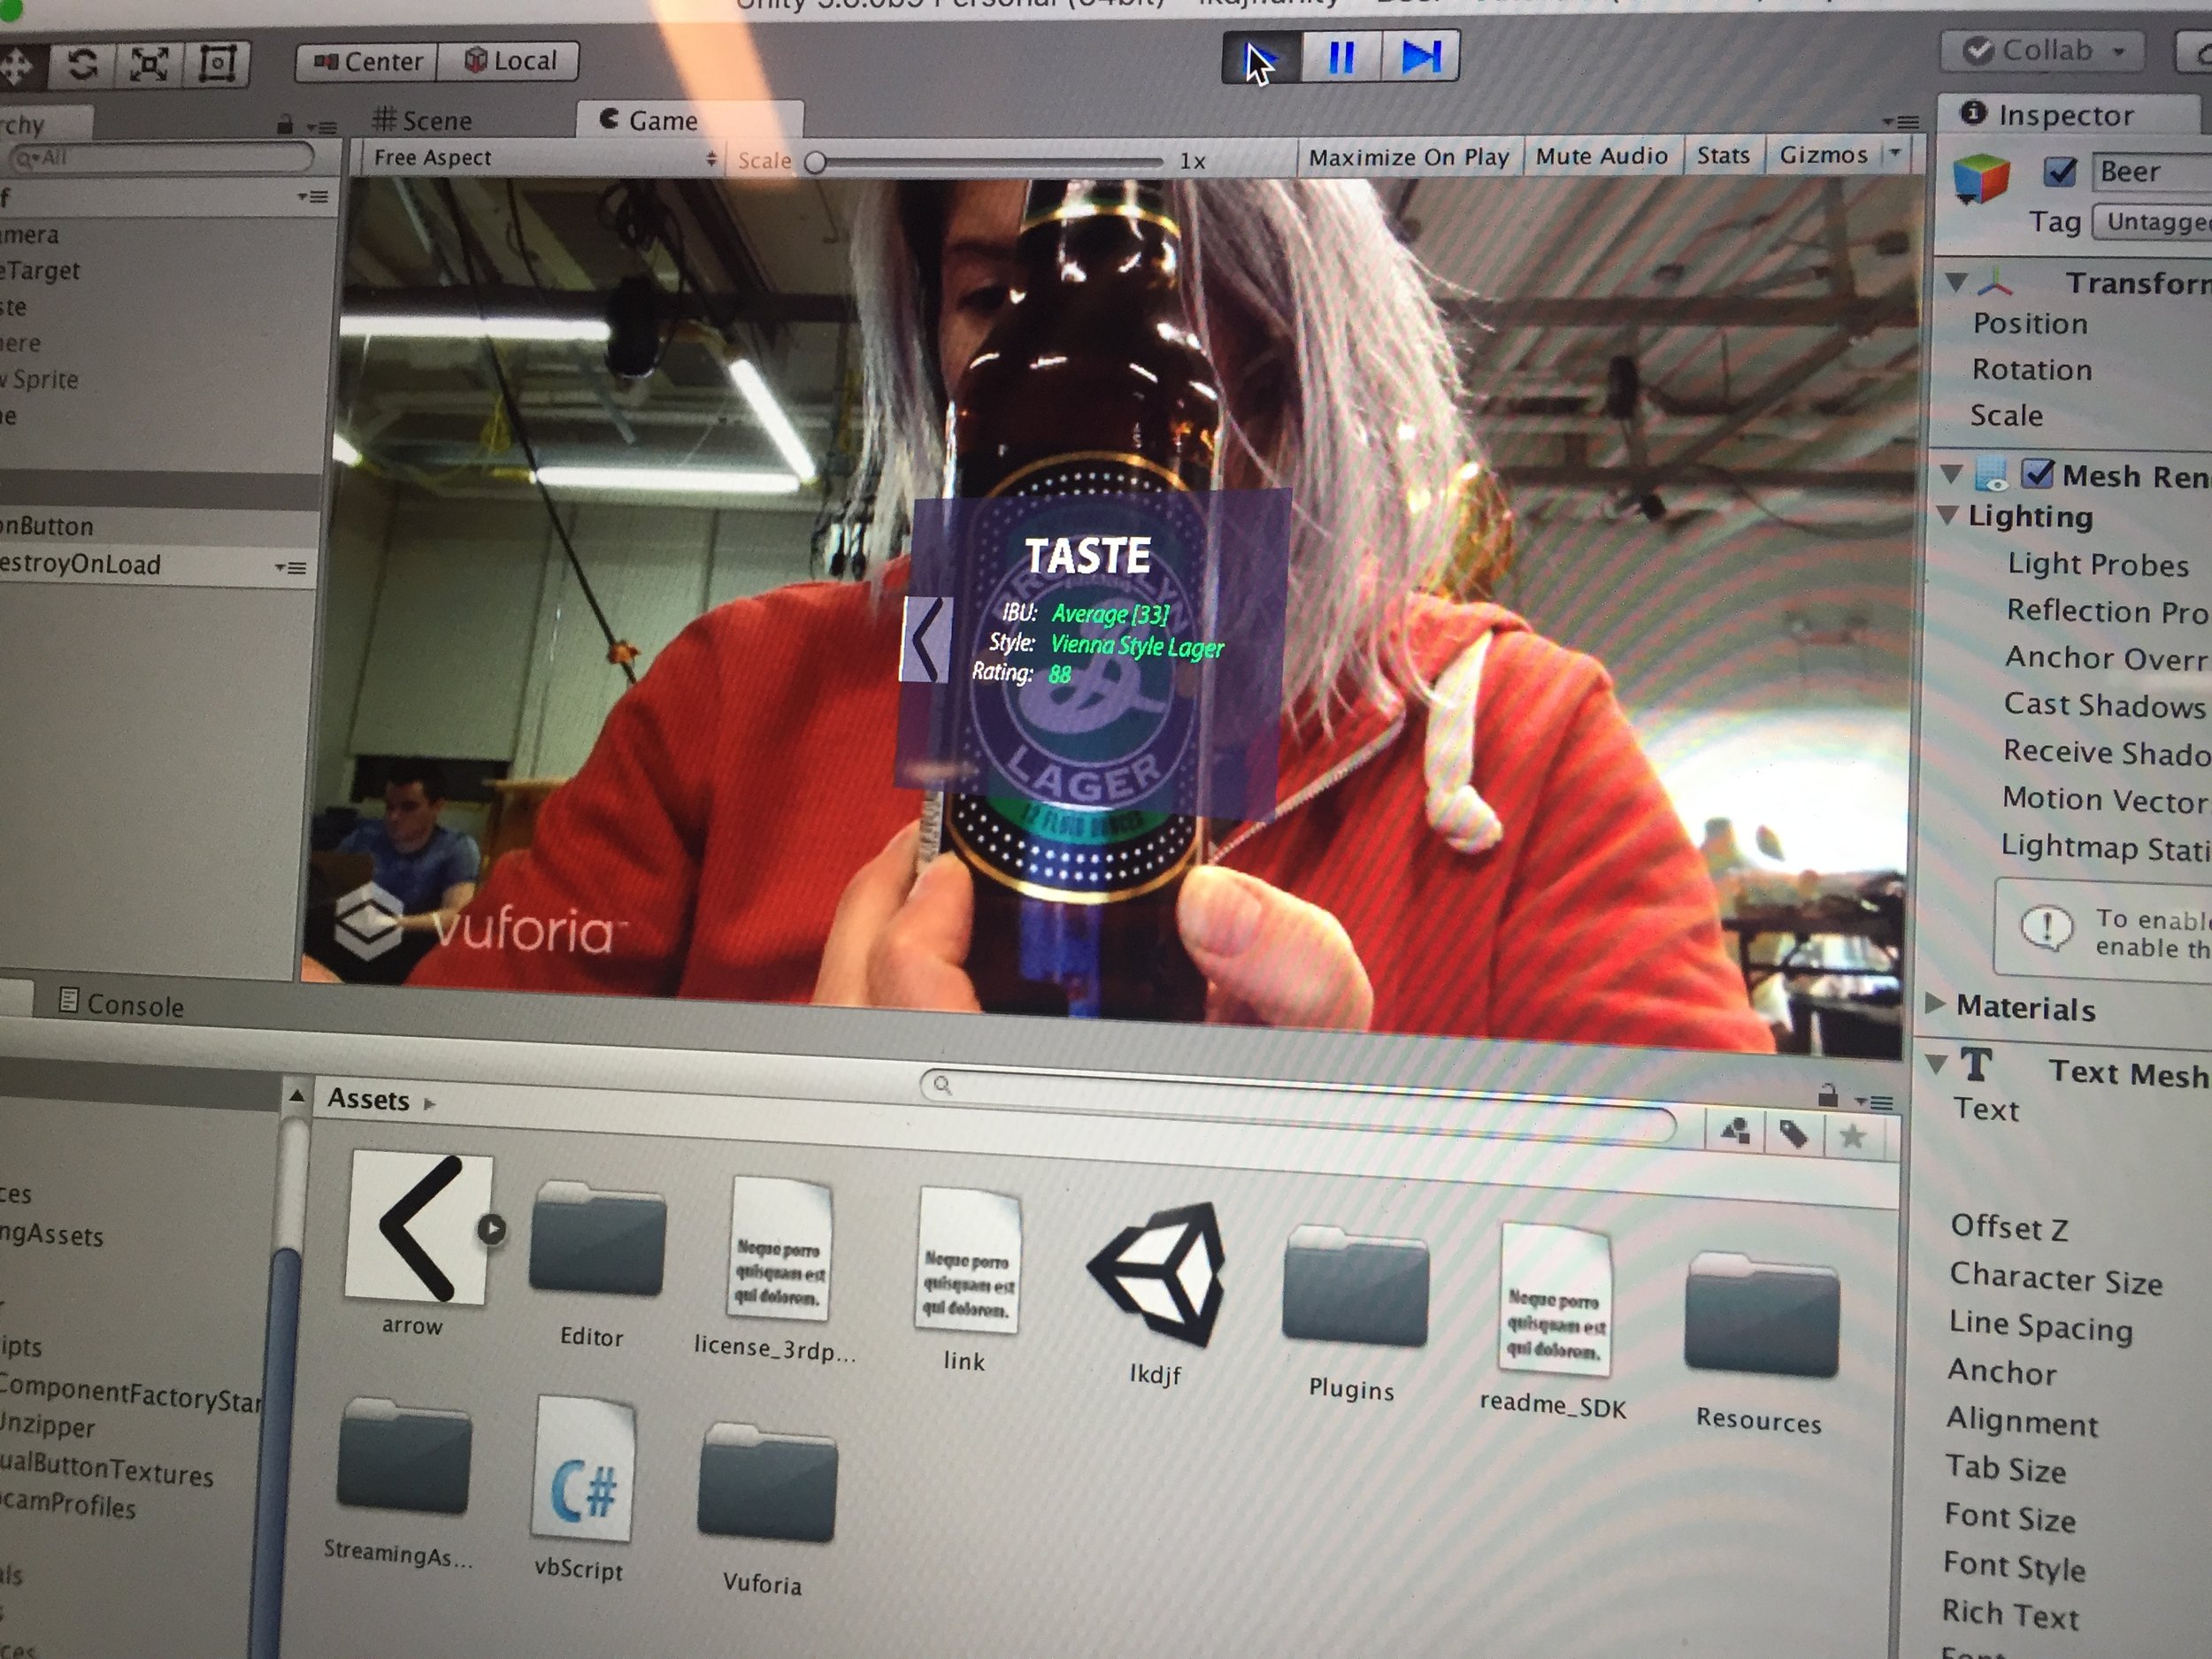Click the favorites star icon in Assets
2212x1659 pixels.
point(1852,1136)
